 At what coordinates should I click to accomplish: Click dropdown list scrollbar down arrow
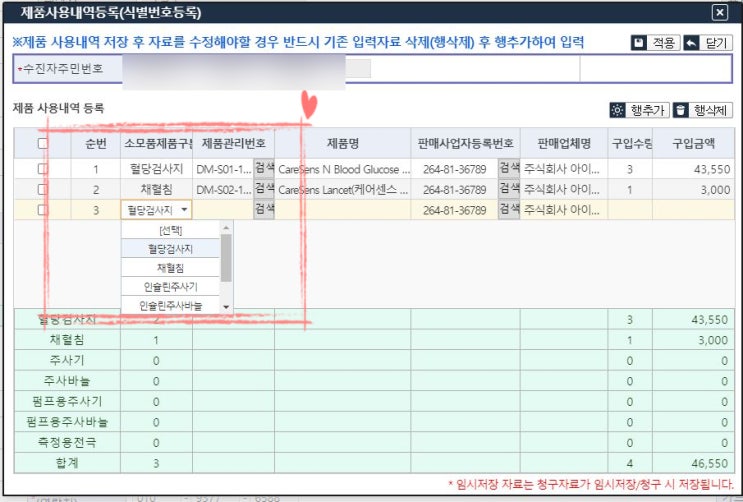(x=226, y=307)
